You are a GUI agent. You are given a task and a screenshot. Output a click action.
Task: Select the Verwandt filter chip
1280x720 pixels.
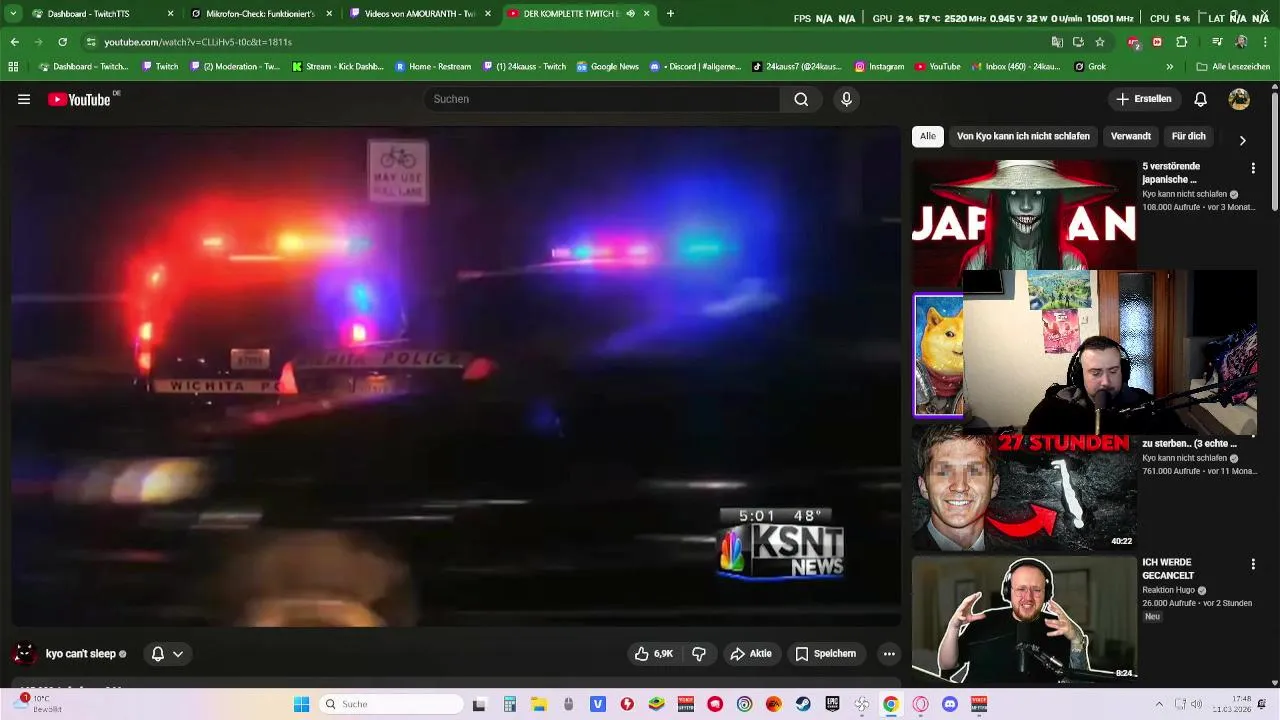pos(1131,136)
